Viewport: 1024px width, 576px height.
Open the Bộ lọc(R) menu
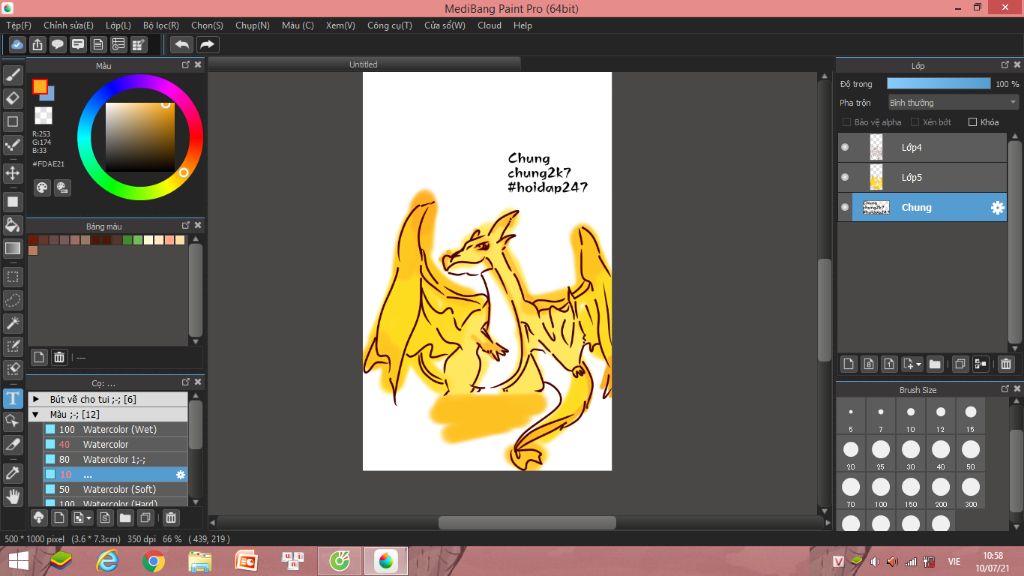[x=161, y=25]
